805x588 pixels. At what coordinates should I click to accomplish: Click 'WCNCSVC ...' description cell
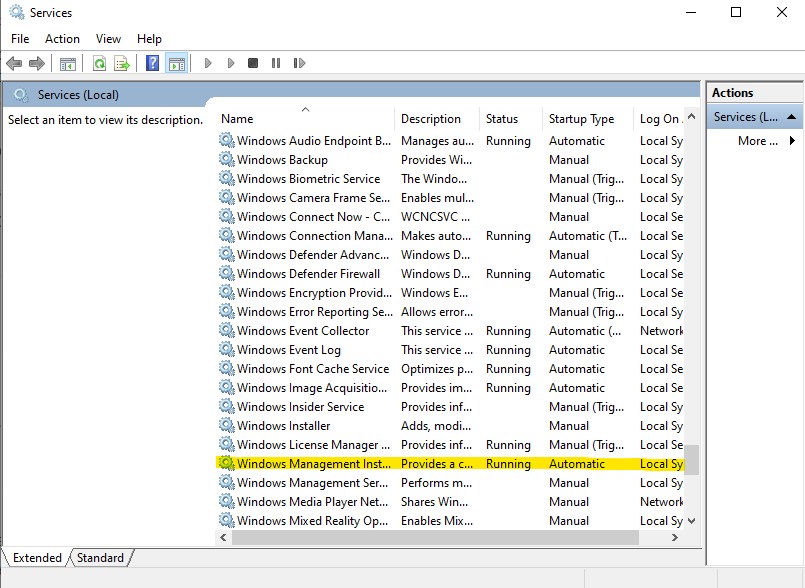coord(435,217)
